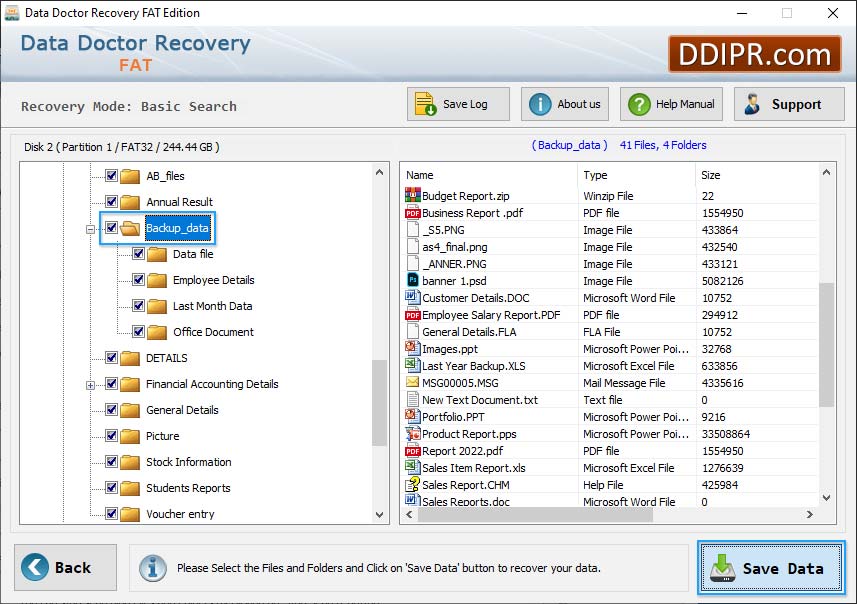This screenshot has height=604, width=857.
Task: Click the Word icon of Customer Details.DOC
Action: pos(412,297)
